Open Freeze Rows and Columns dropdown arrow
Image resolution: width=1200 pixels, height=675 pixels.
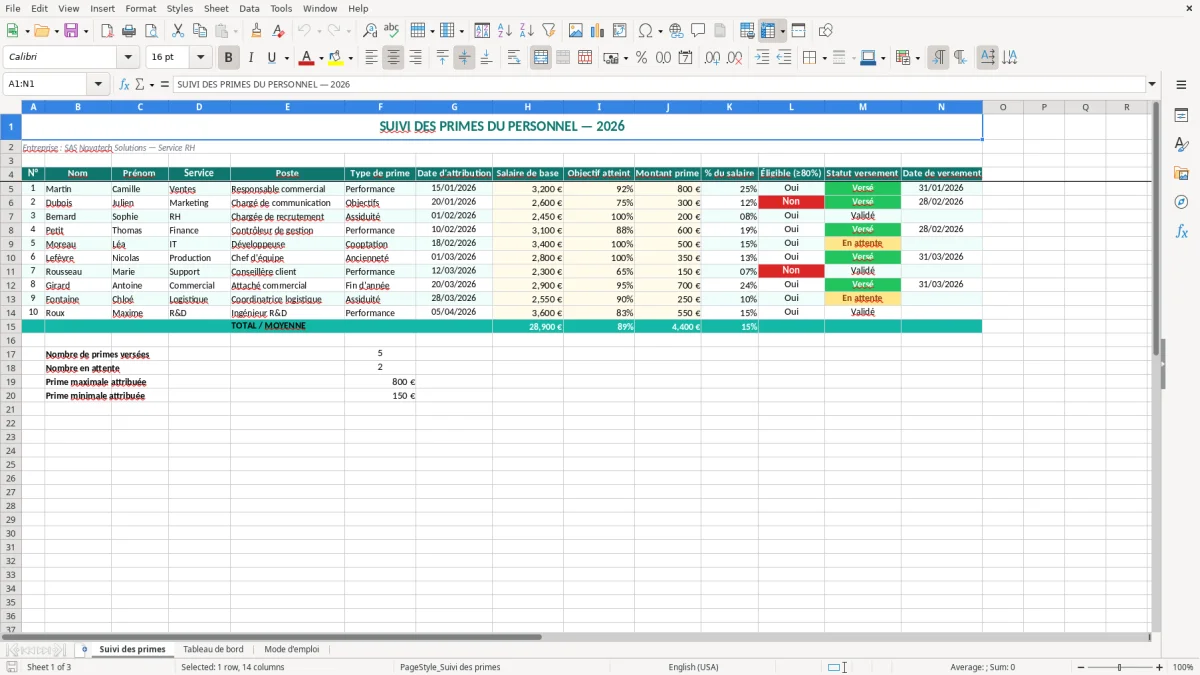point(783,31)
